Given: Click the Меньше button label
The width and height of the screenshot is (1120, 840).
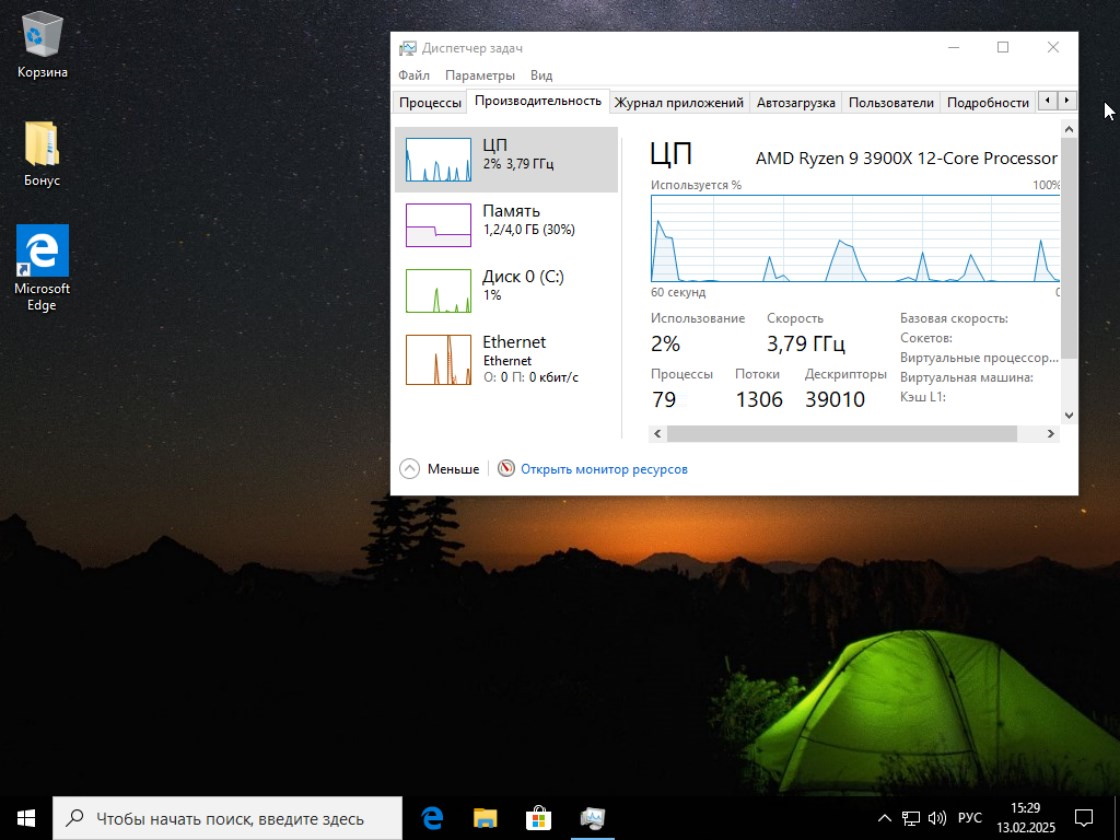Looking at the screenshot, I should coord(453,469).
